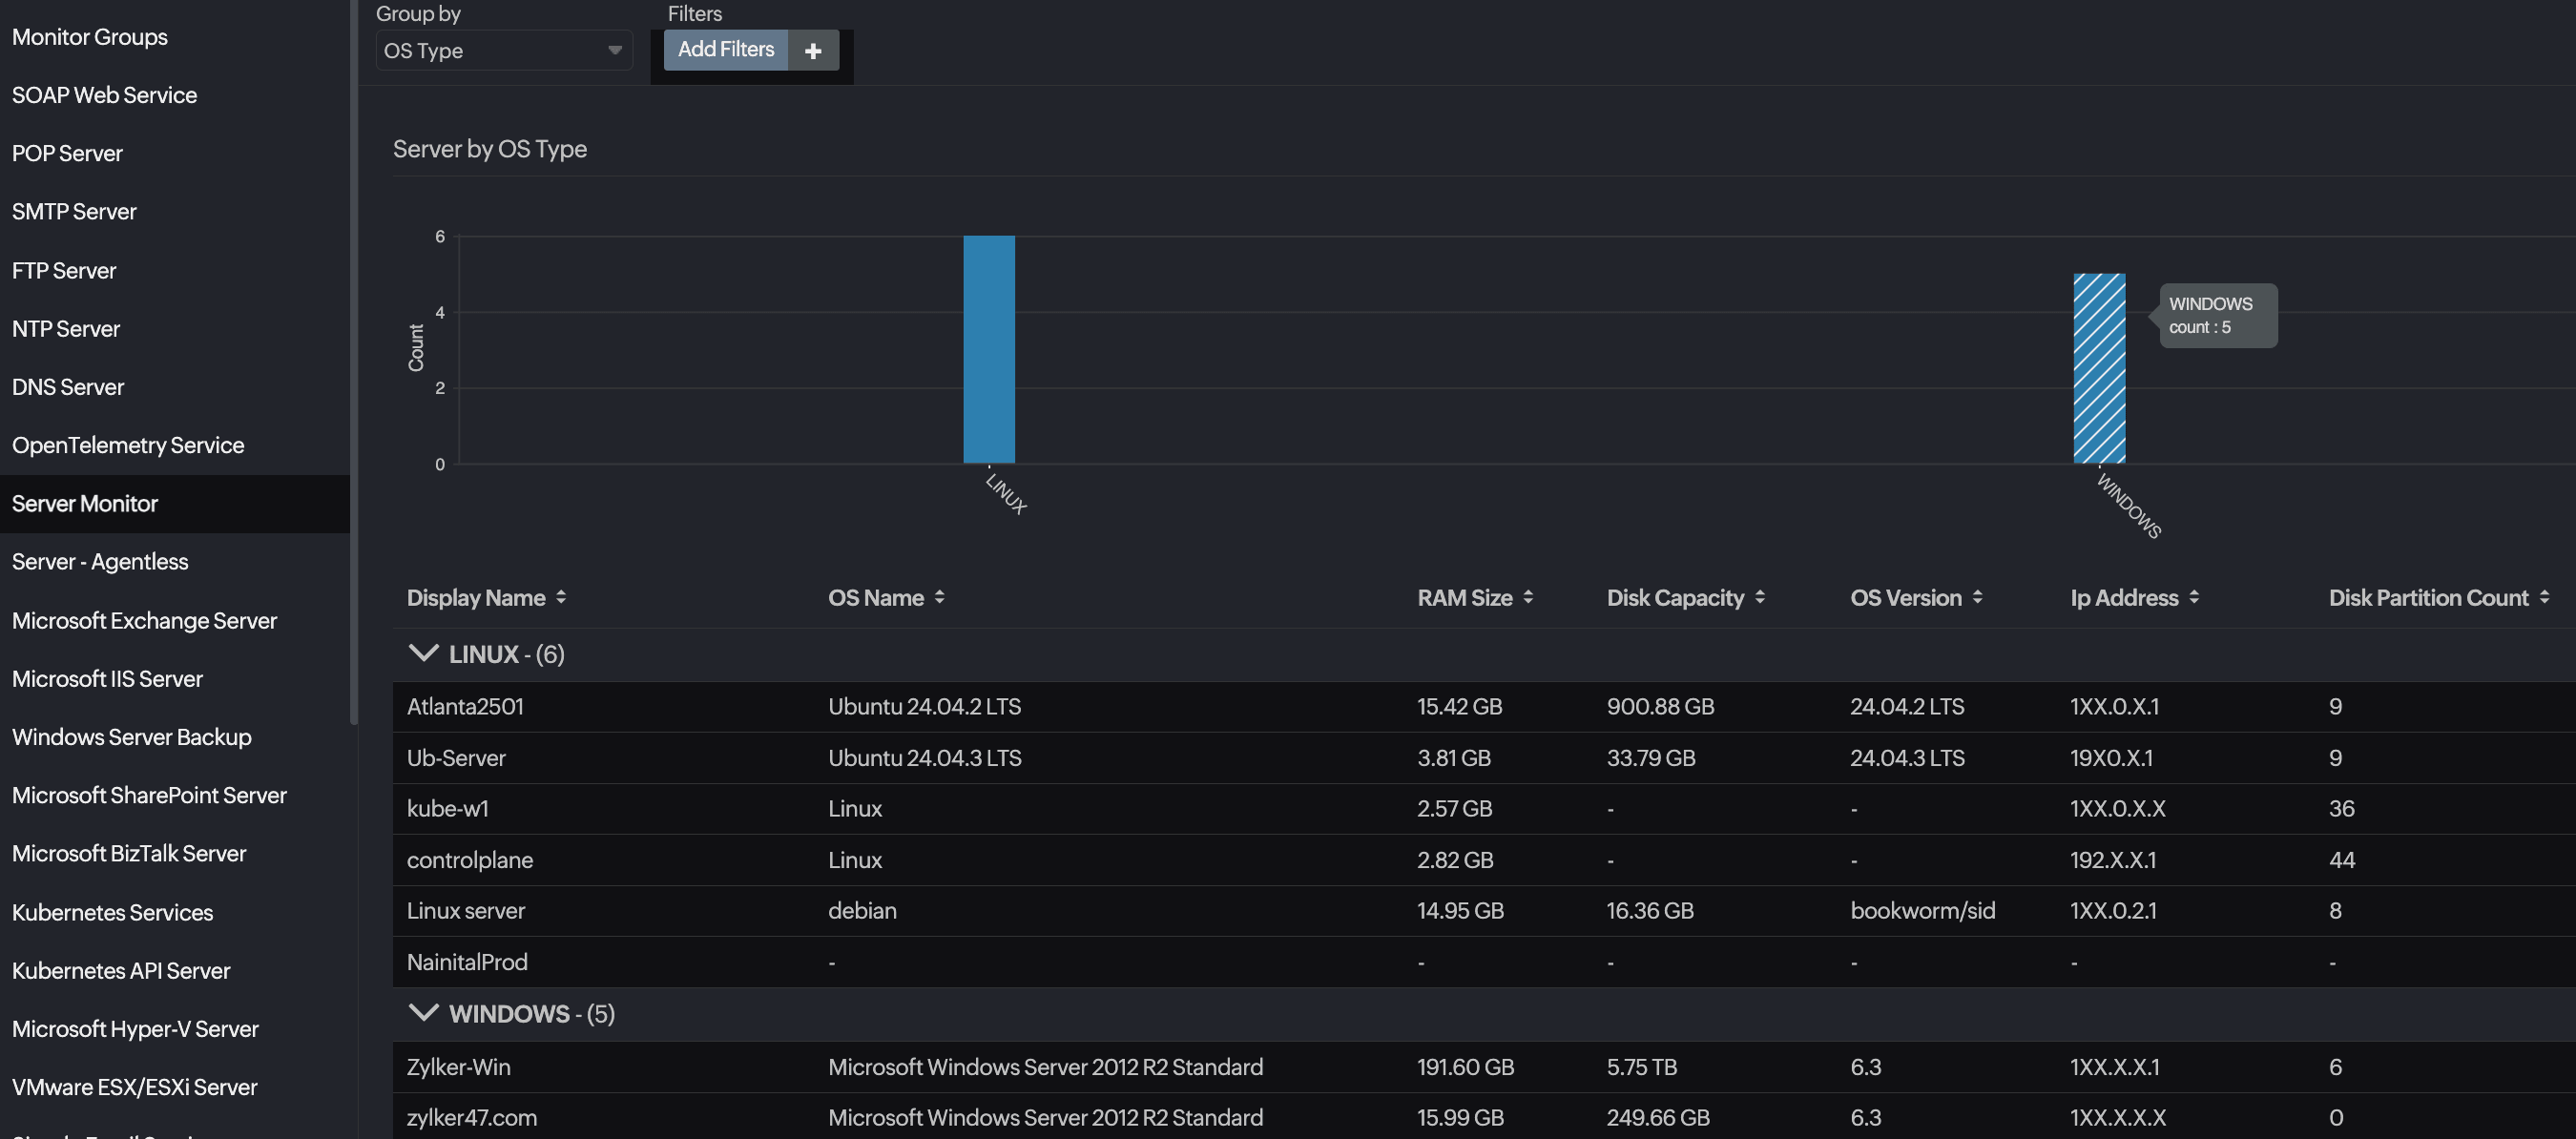The width and height of the screenshot is (2576, 1139).
Task: Collapse the WINDOWS group chevron
Action: coord(424,1013)
